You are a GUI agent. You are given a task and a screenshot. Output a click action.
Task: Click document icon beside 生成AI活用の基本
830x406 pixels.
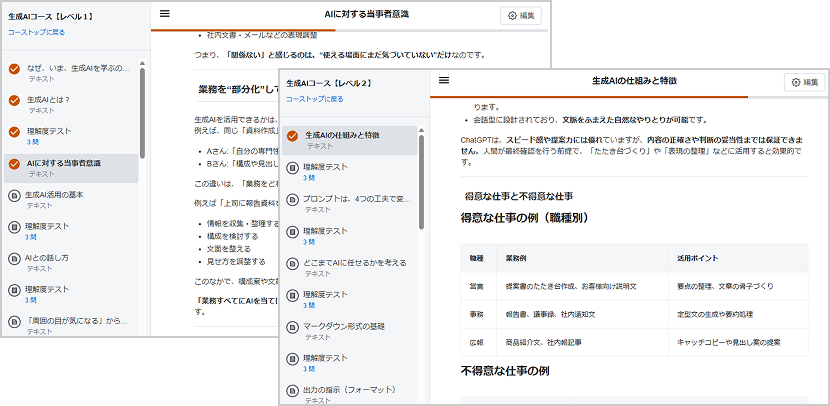point(14,197)
